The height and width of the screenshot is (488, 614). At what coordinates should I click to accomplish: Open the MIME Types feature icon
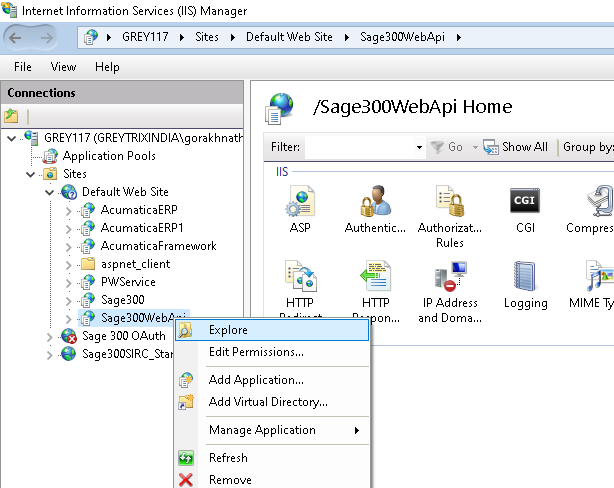tap(600, 276)
